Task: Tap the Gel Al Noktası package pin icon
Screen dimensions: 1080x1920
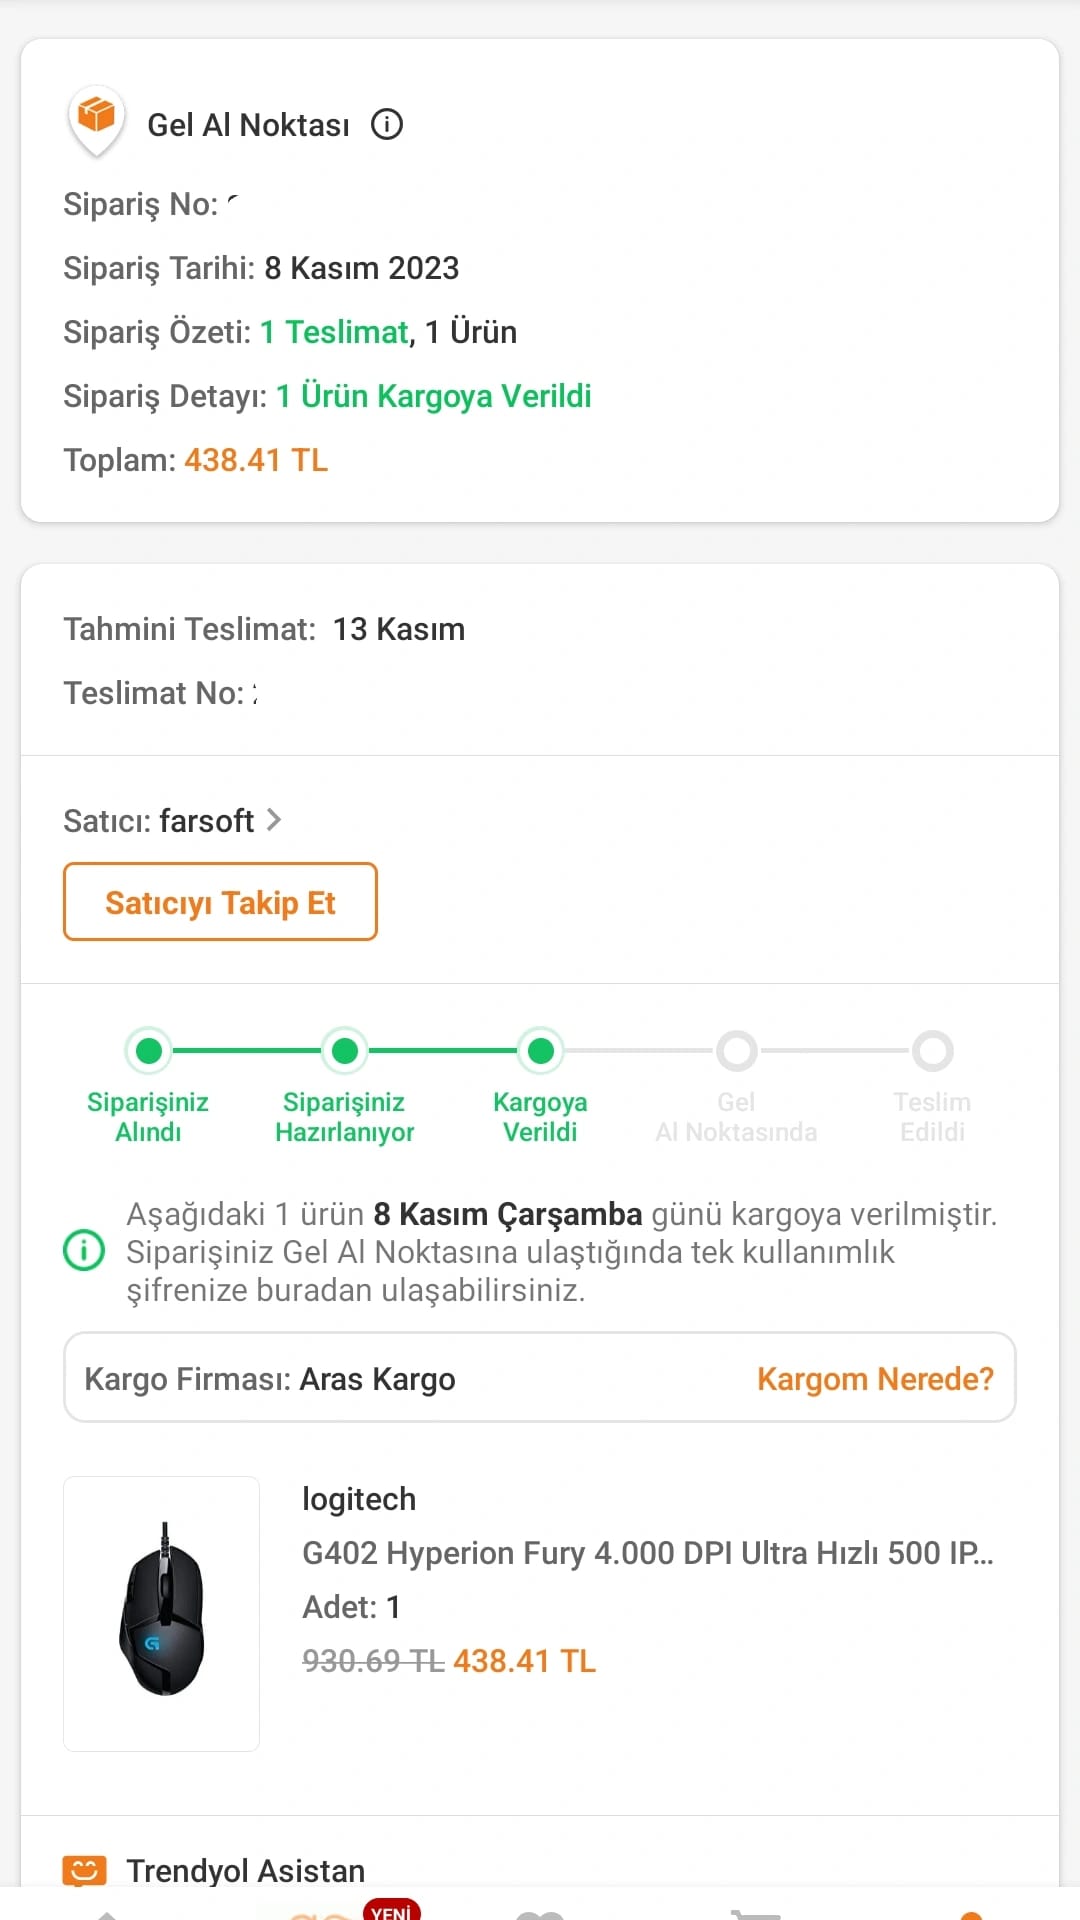Action: (x=96, y=119)
